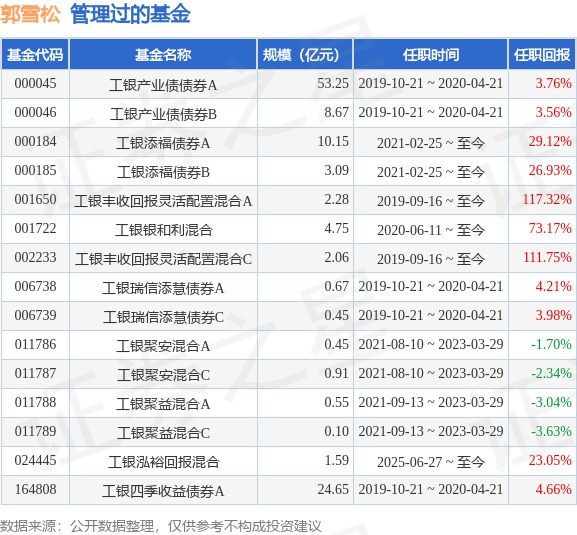Click the 郭雪松 manager name in title
This screenshot has height=535, width=577.
(x=30, y=15)
